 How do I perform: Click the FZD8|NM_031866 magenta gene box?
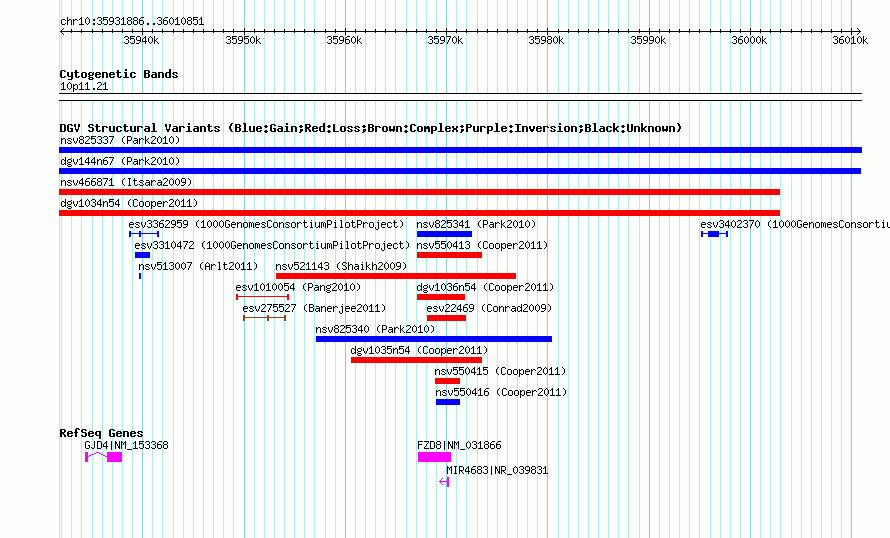point(434,457)
